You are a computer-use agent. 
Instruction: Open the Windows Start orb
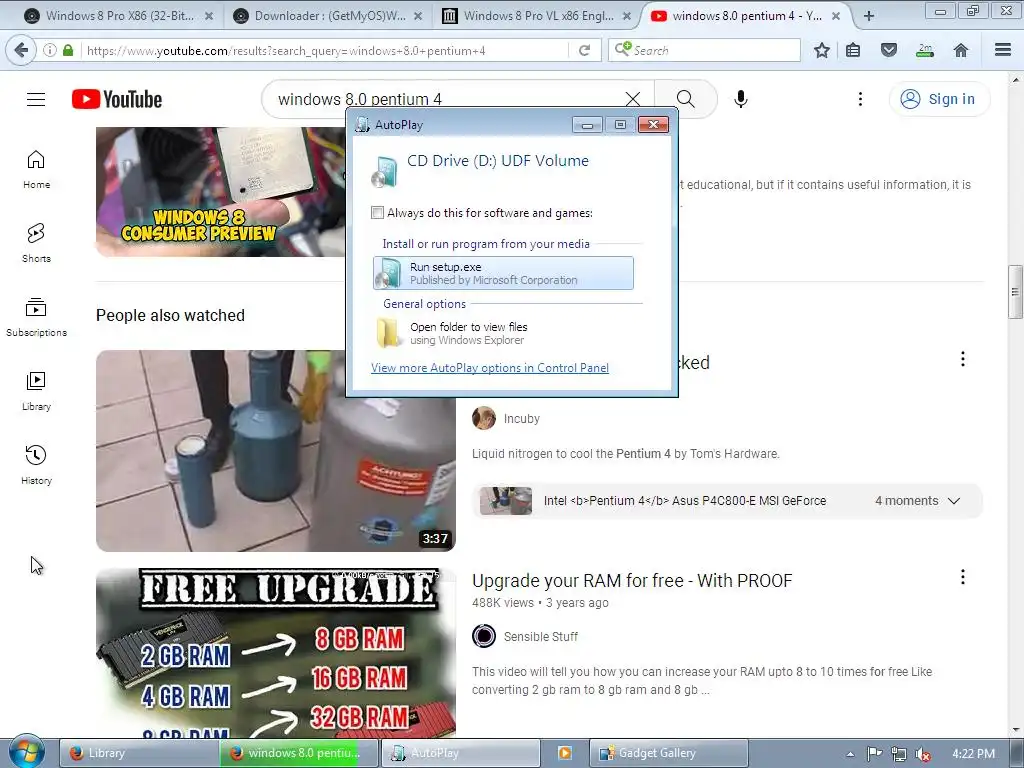point(25,751)
